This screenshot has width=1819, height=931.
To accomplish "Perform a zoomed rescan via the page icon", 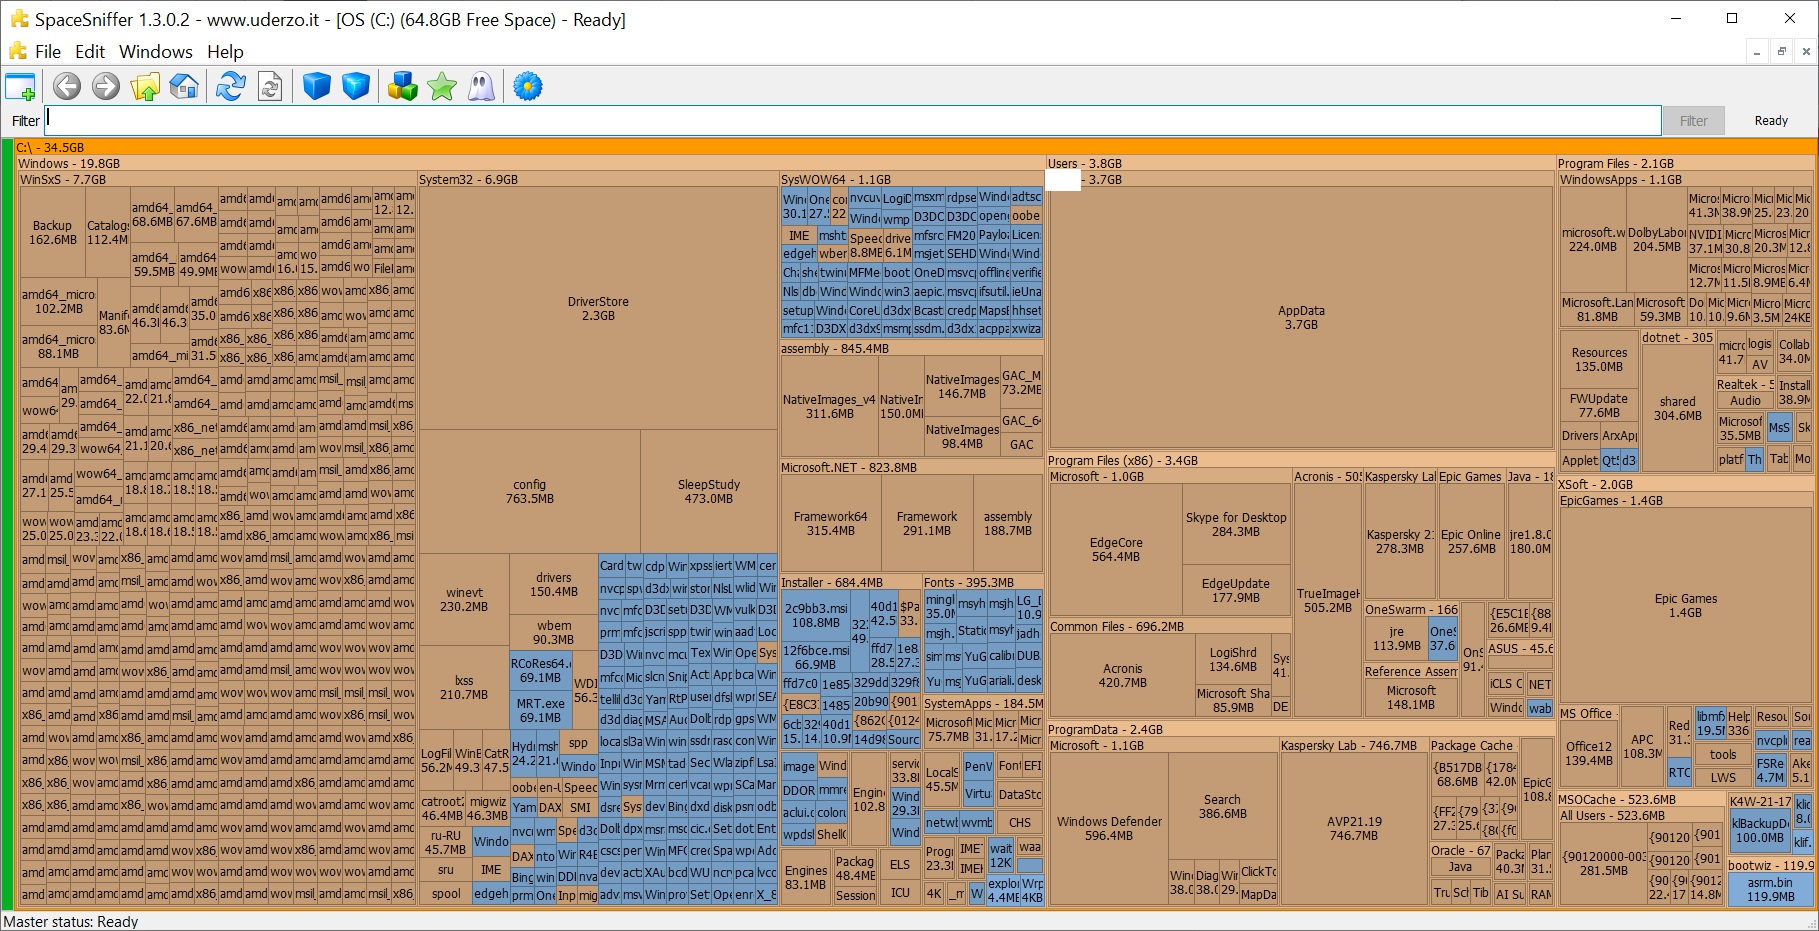I will point(270,87).
